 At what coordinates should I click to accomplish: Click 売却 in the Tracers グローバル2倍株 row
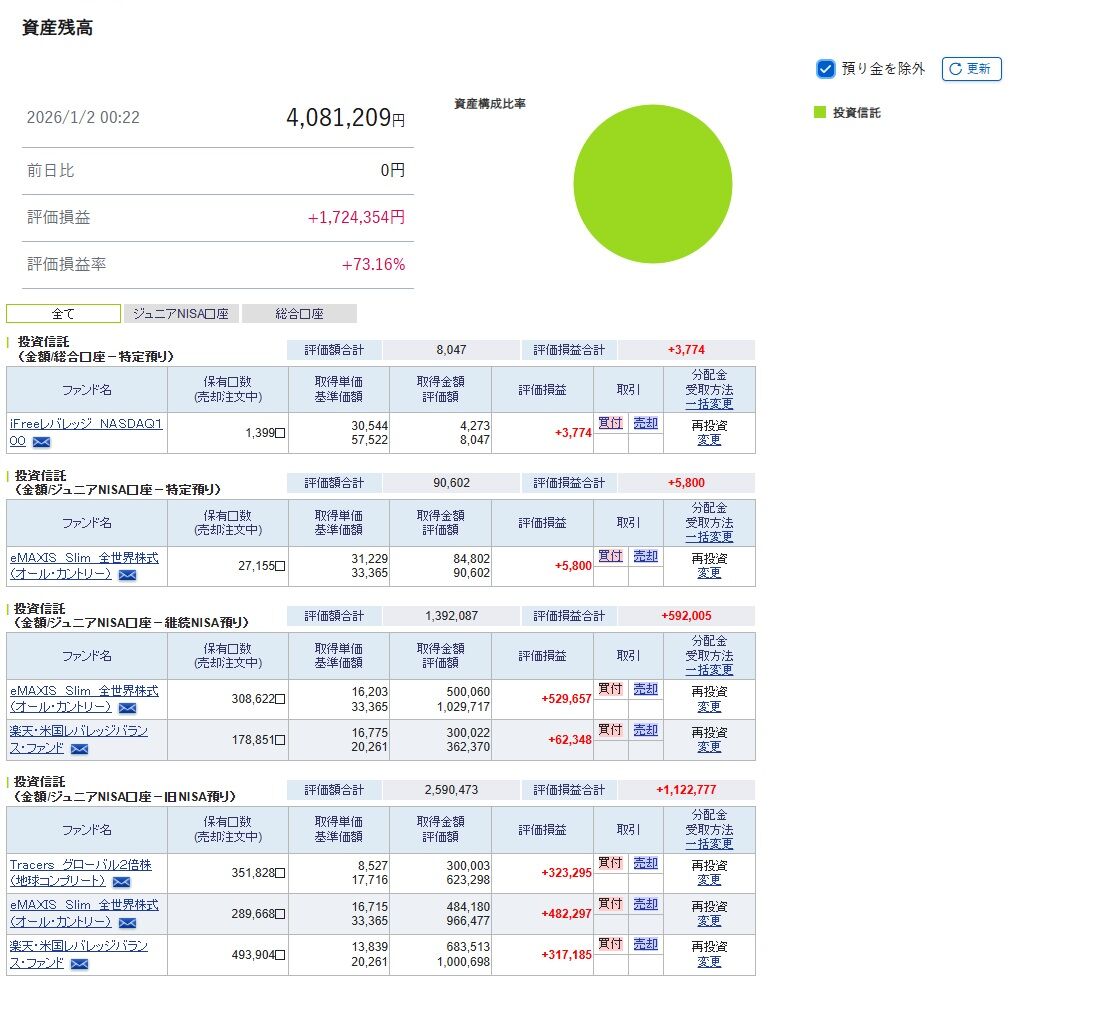(646, 863)
